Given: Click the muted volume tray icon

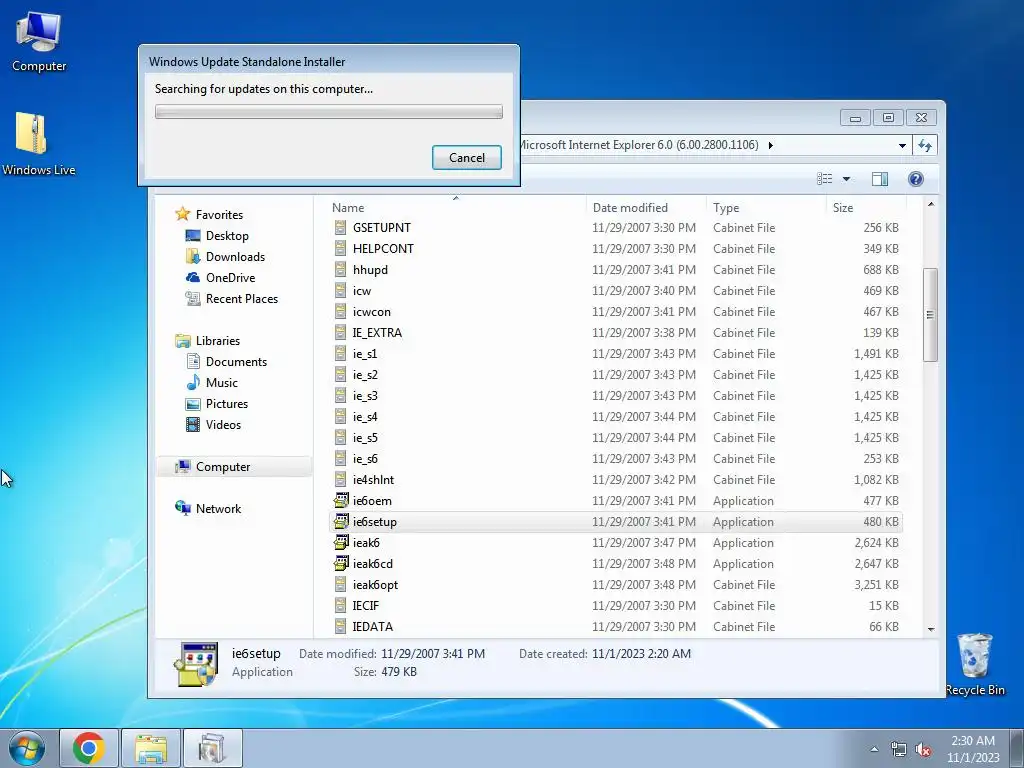Looking at the screenshot, I should (x=923, y=749).
